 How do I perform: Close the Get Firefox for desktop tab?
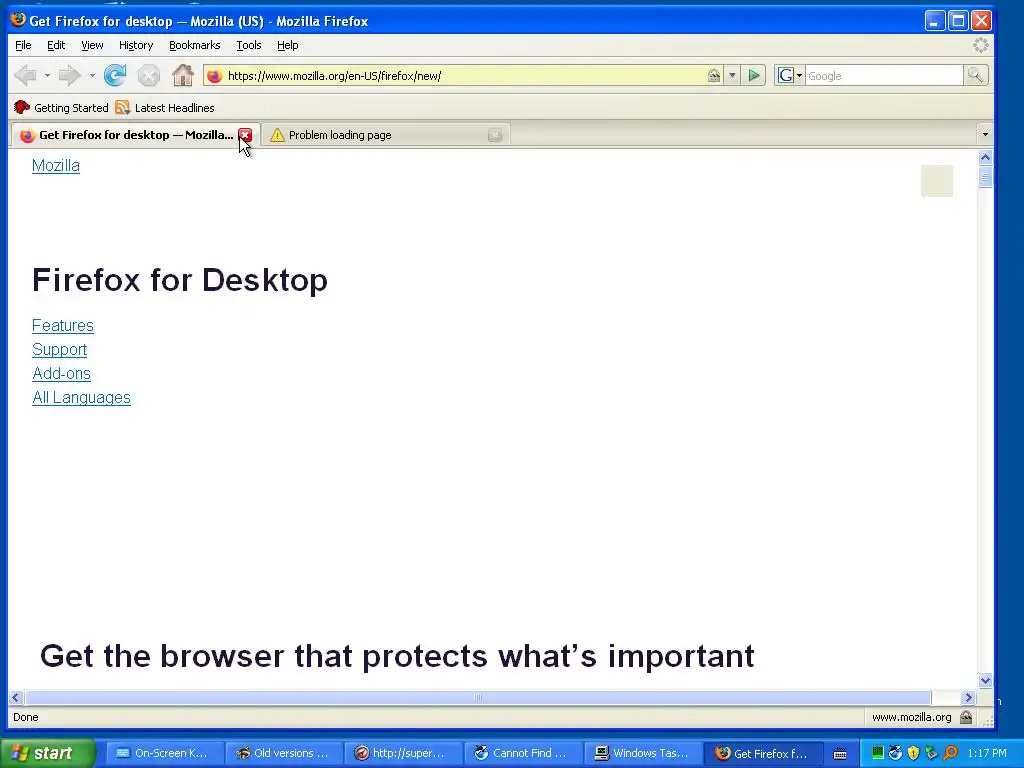[x=245, y=135]
